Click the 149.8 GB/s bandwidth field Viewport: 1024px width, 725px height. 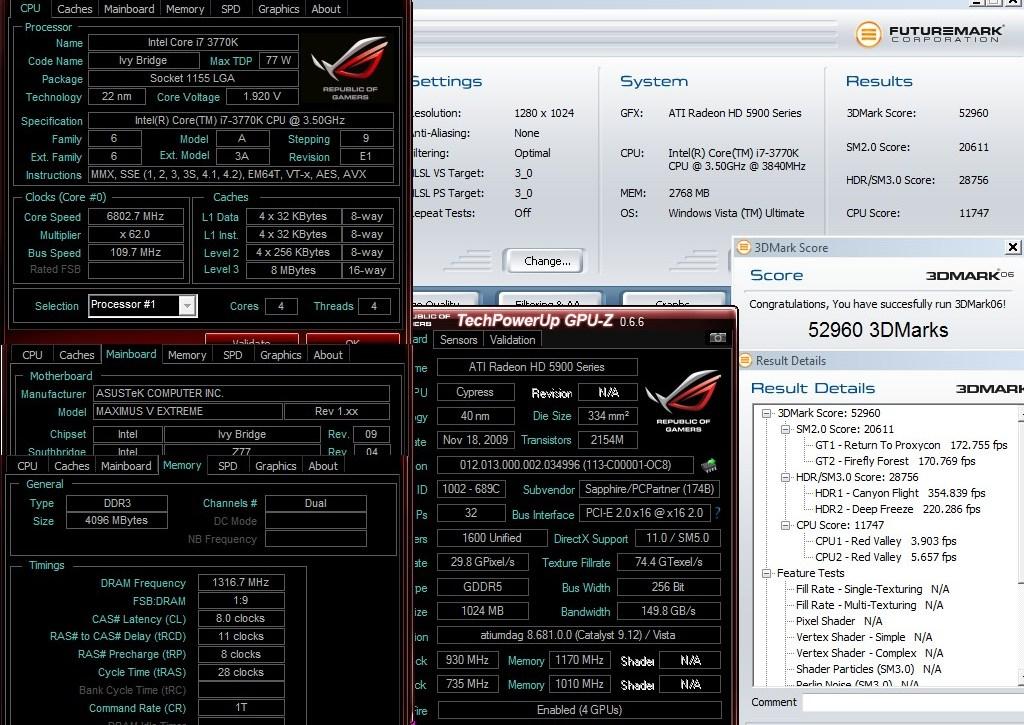pyautogui.click(x=669, y=611)
